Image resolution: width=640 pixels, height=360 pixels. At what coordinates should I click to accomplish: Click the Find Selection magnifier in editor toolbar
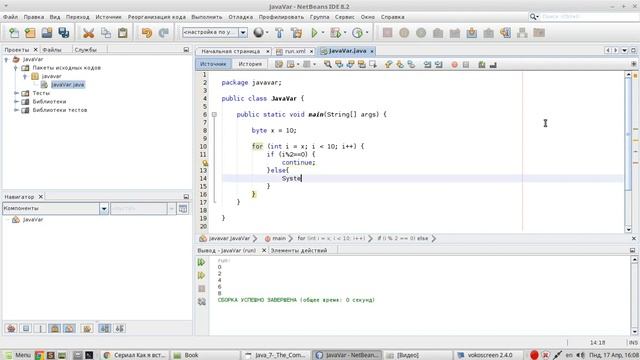coord(327,64)
